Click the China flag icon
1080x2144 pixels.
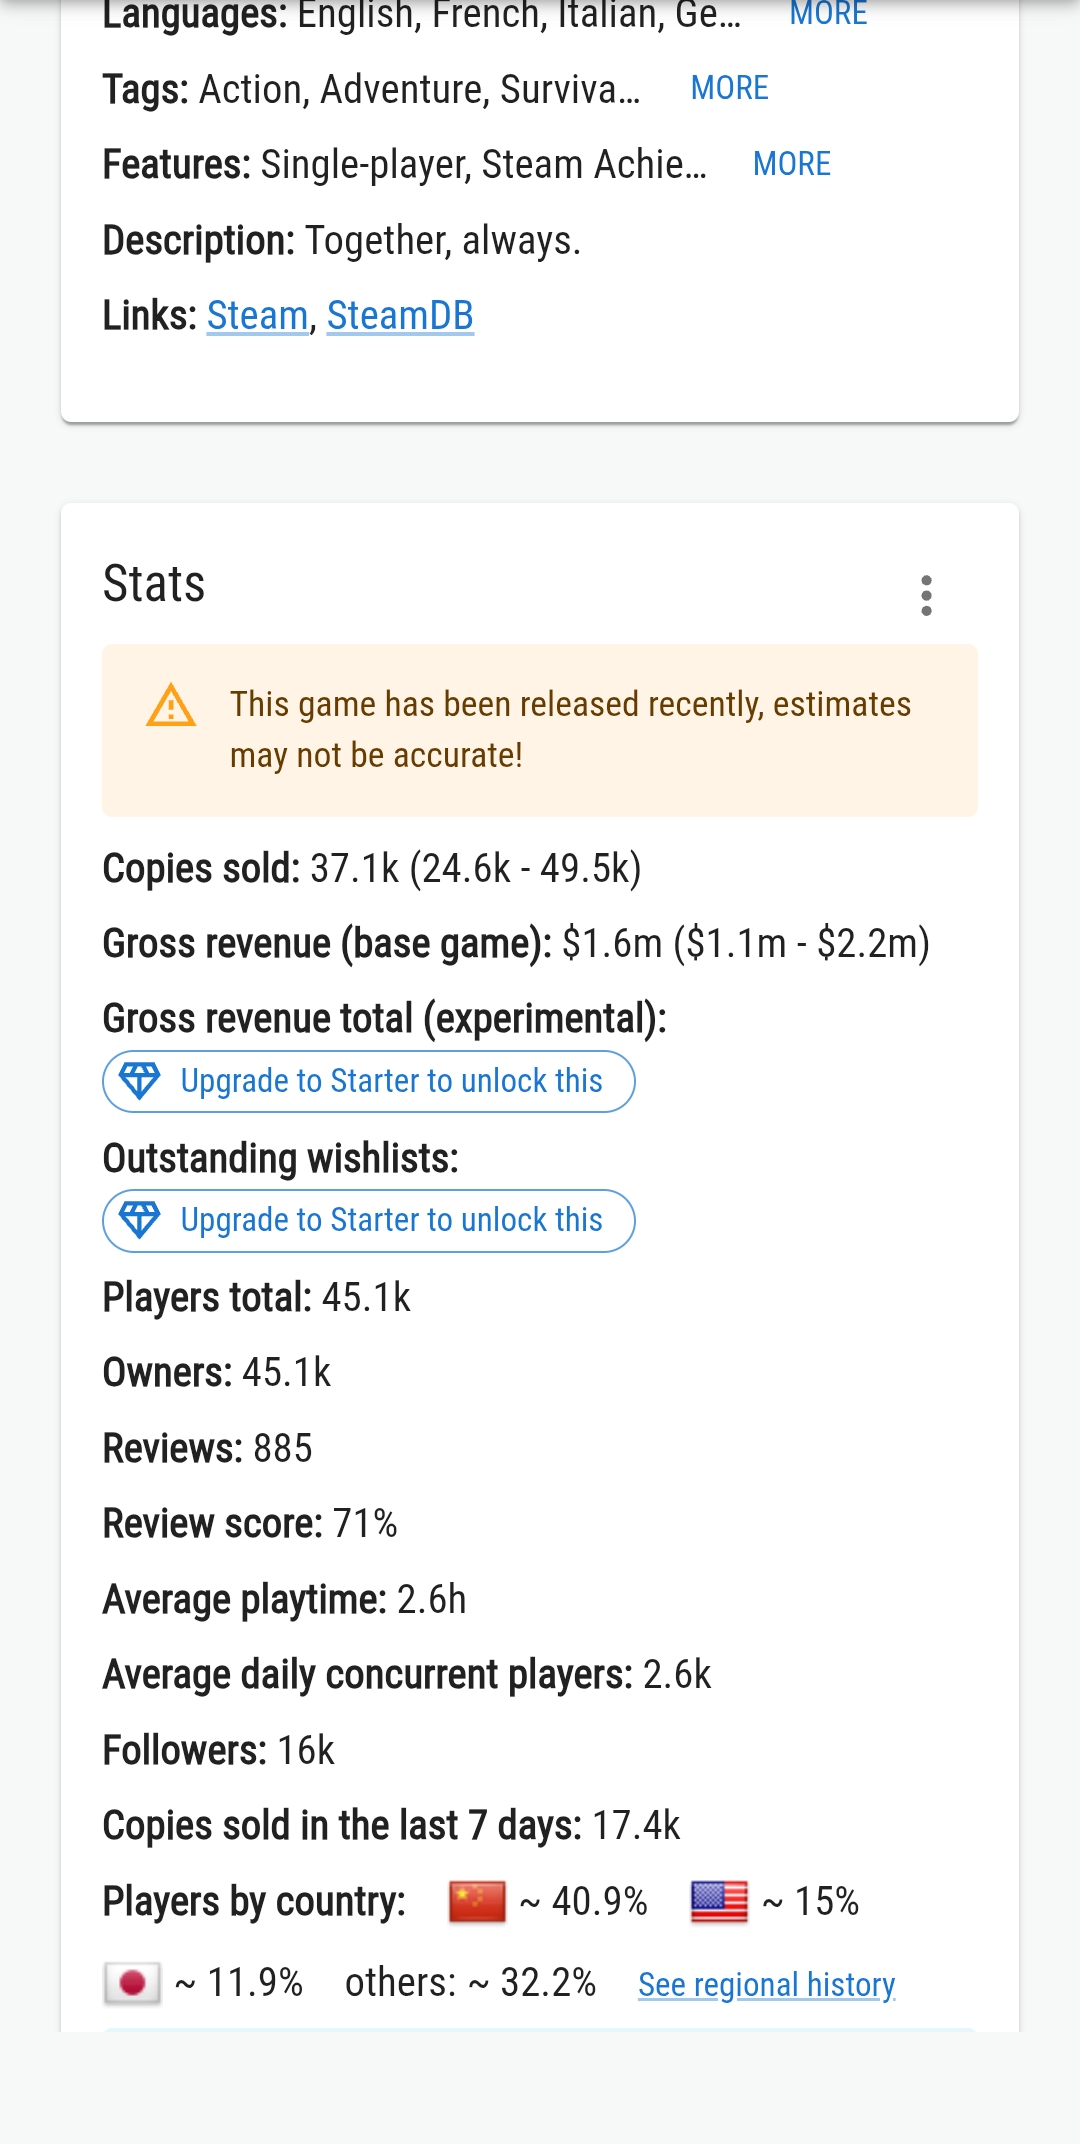[x=477, y=1901]
